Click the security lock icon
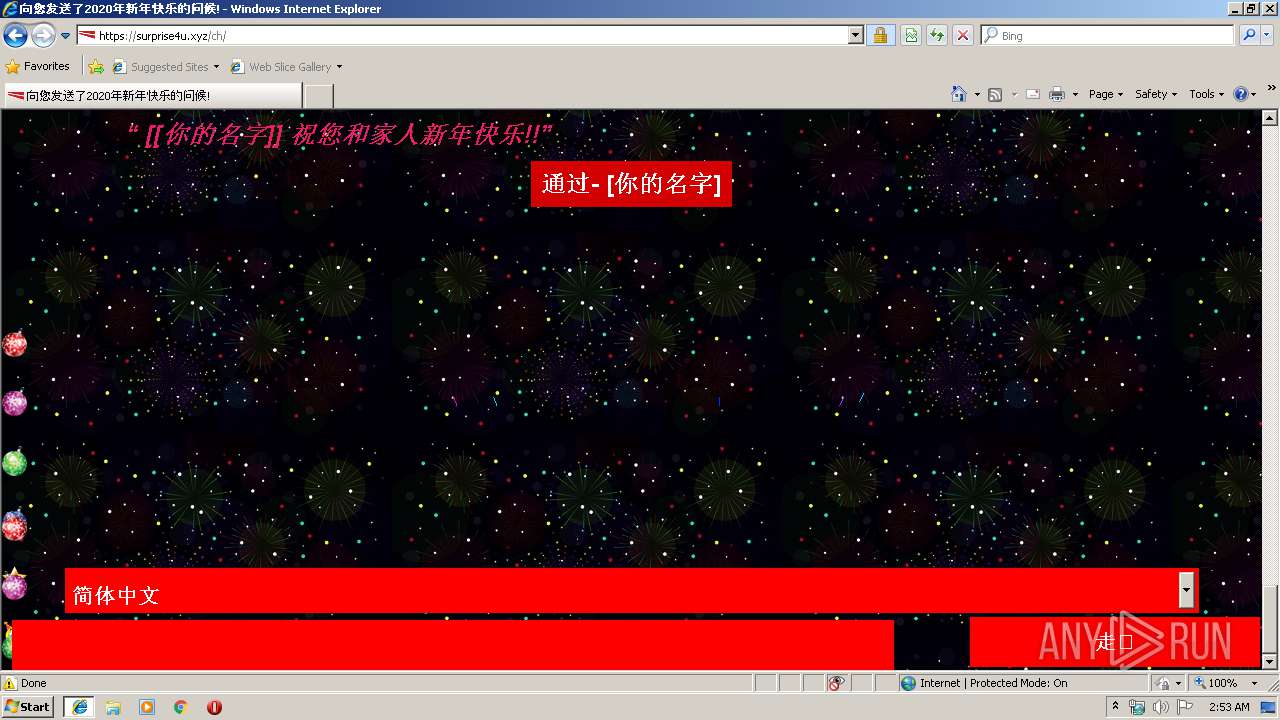This screenshot has height=720, width=1280. tap(880, 36)
